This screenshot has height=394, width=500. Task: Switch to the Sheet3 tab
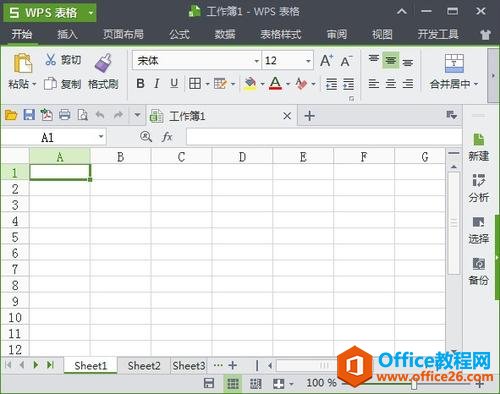(x=189, y=366)
